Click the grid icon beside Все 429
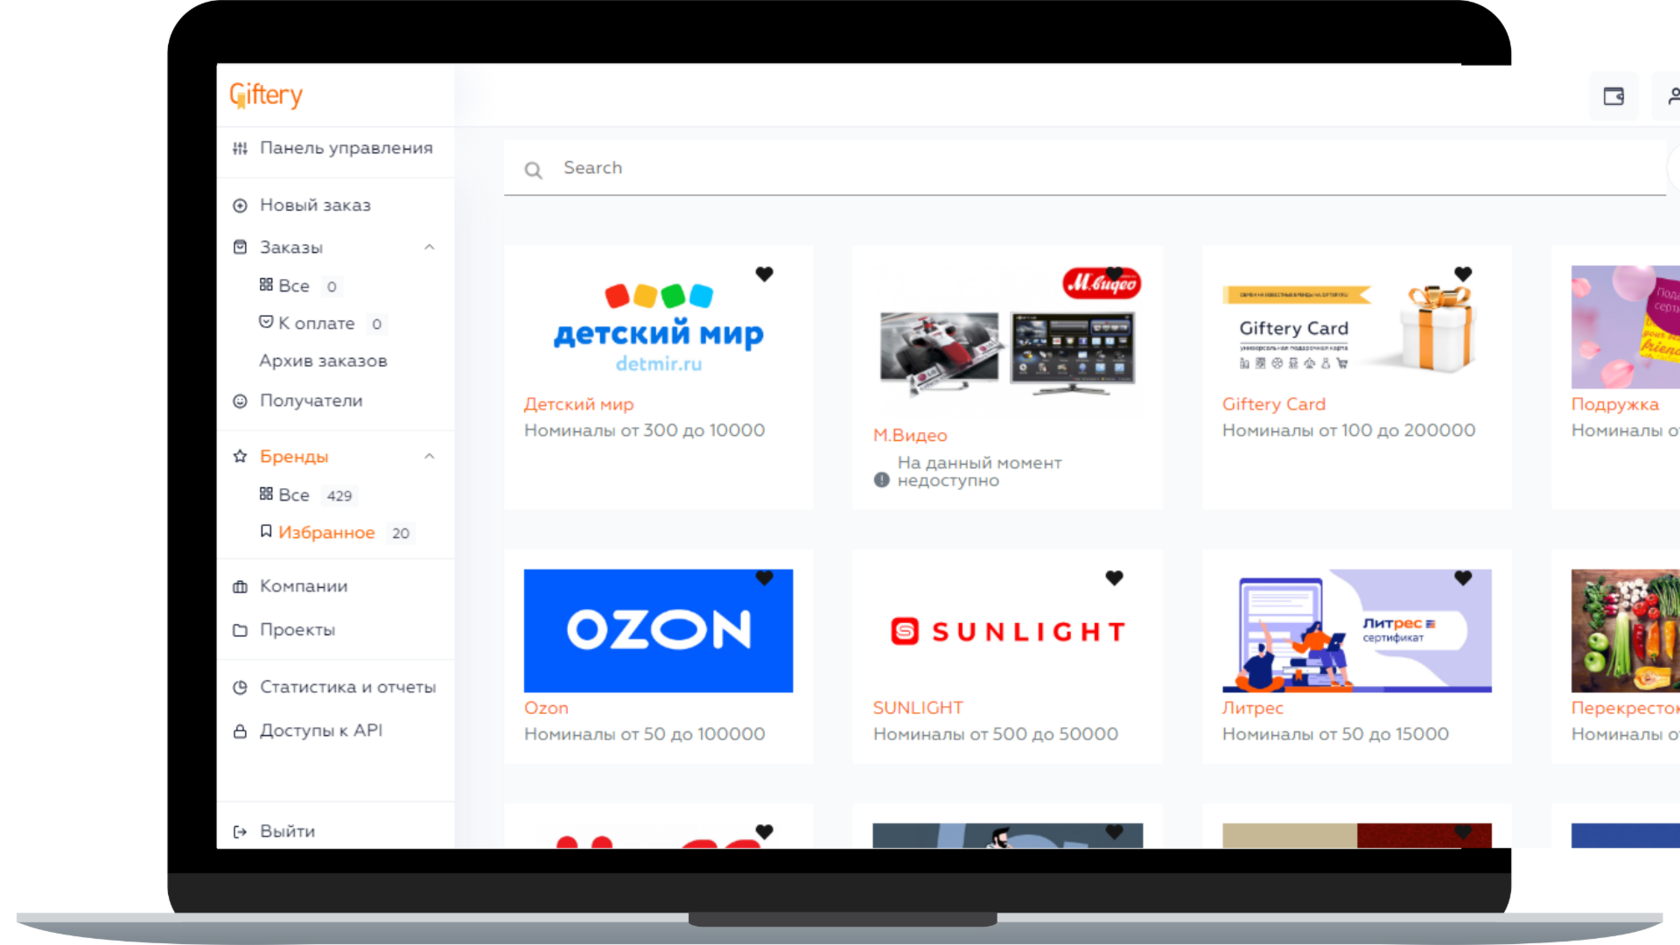 (266, 494)
